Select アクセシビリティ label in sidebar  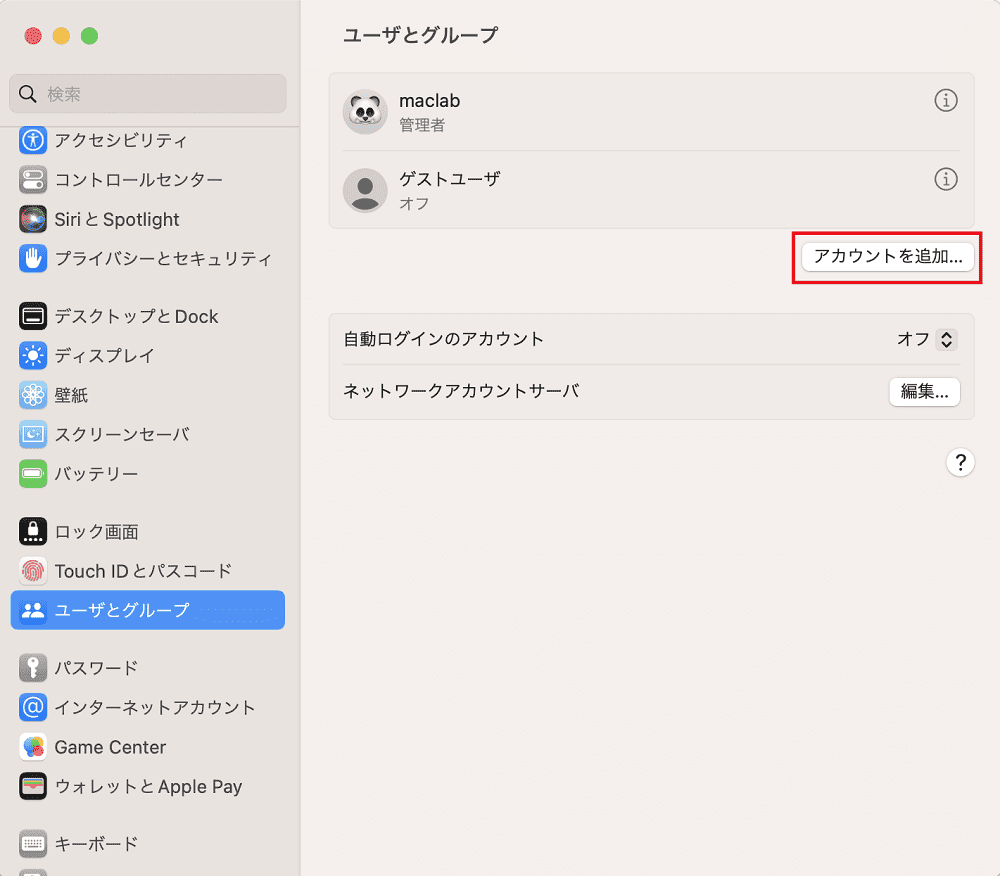[121, 140]
